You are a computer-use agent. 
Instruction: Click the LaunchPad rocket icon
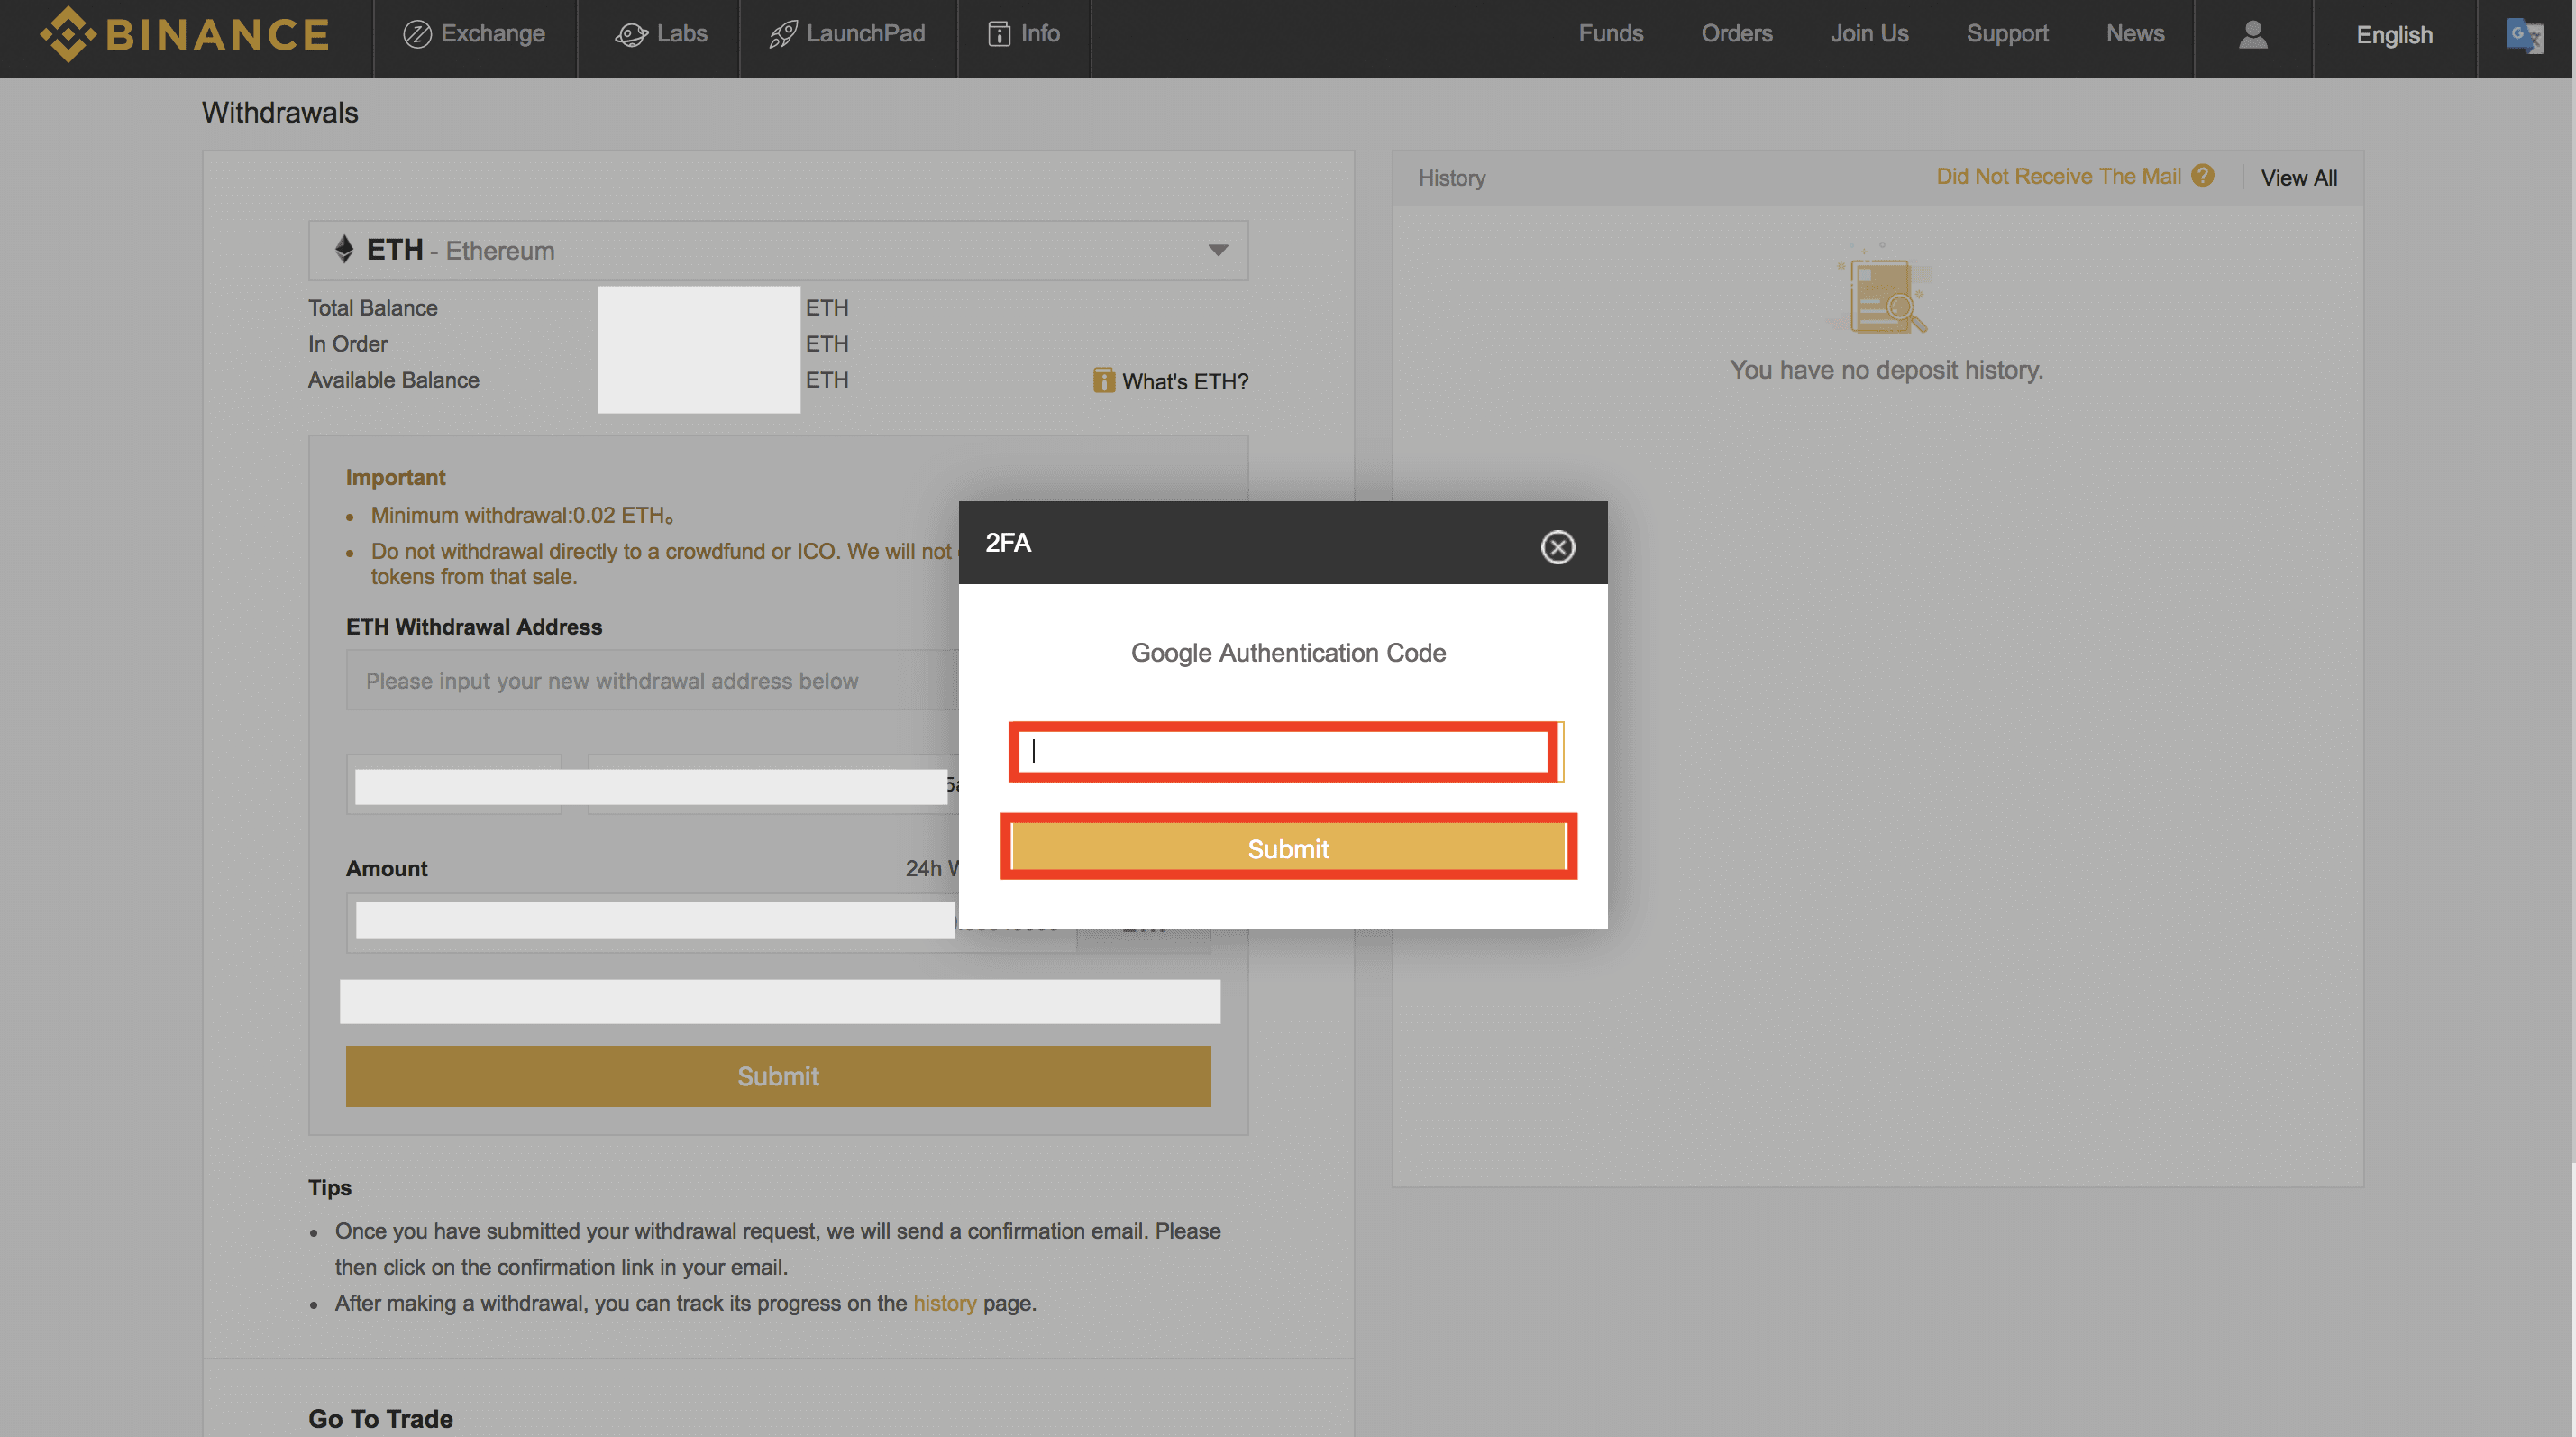pyautogui.click(x=782, y=35)
